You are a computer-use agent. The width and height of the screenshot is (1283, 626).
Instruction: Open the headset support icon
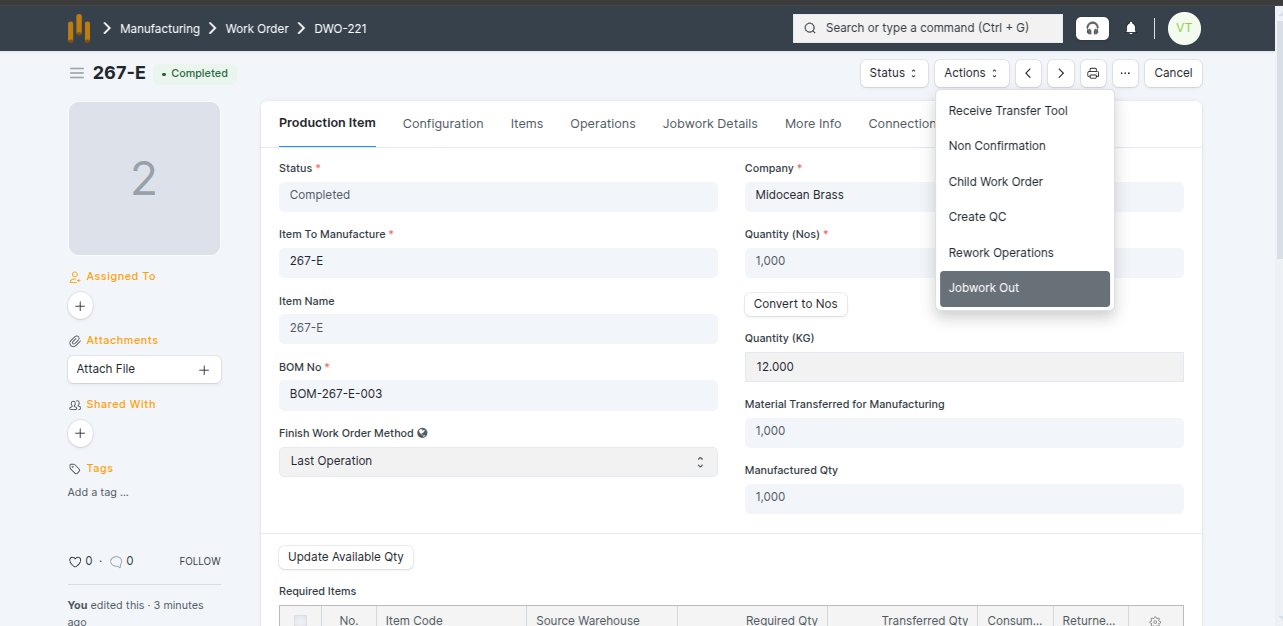click(1092, 28)
